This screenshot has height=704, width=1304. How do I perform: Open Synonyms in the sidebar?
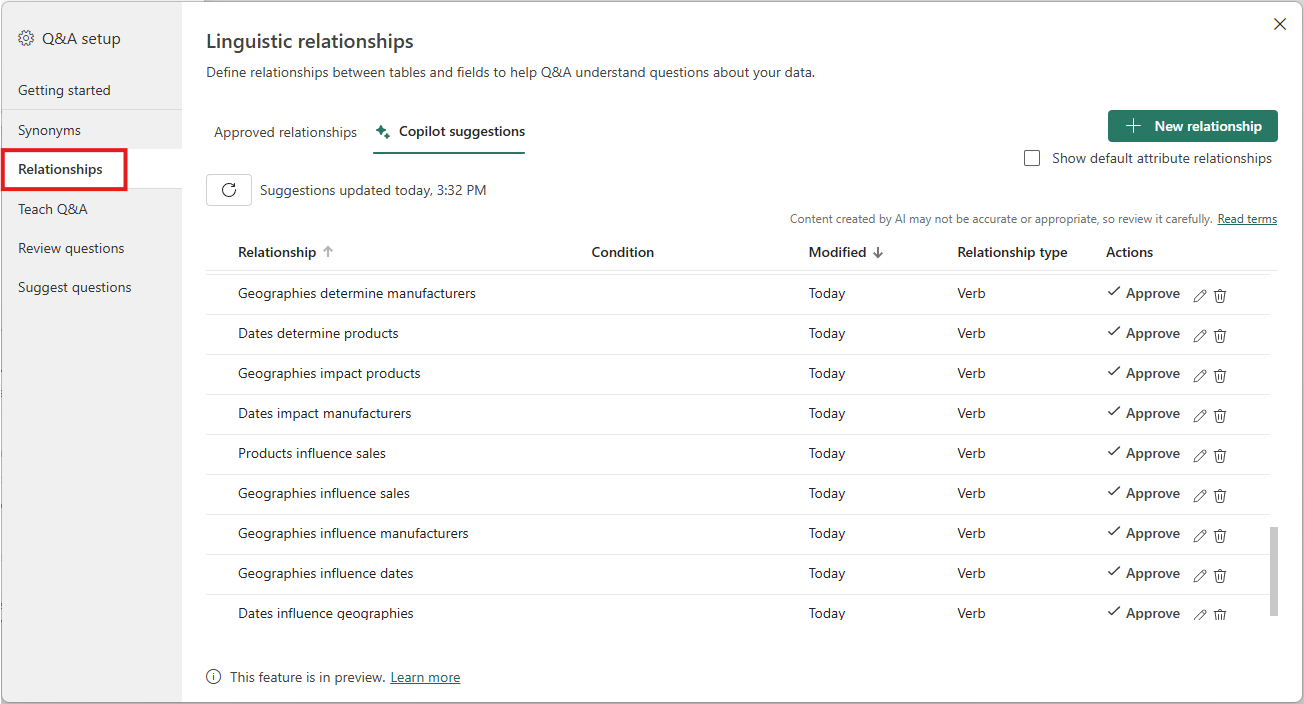49,130
